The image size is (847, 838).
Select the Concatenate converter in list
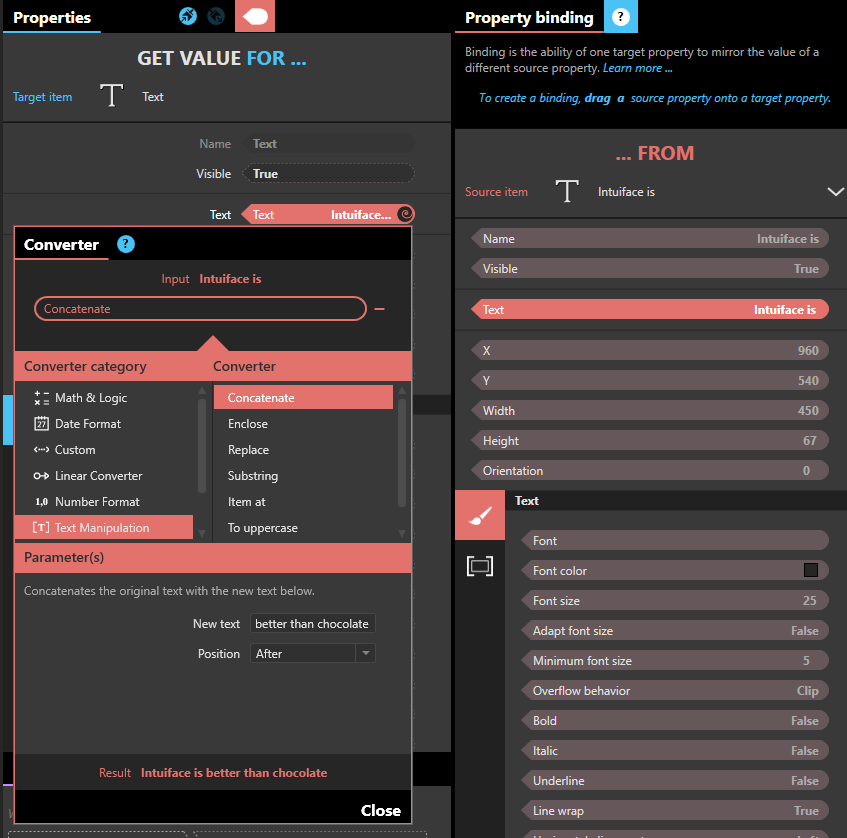tap(304, 398)
